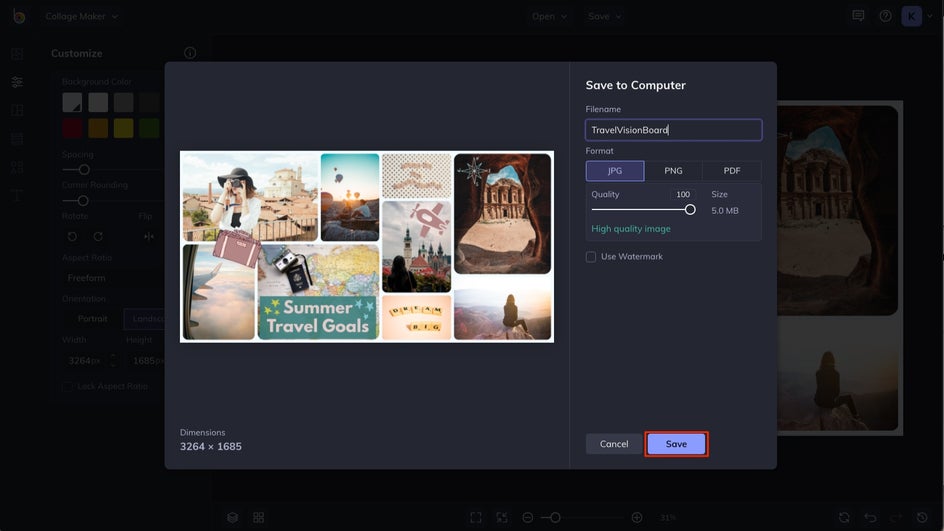Click the Quality value 100 box
The image size is (944, 531).
pos(683,194)
